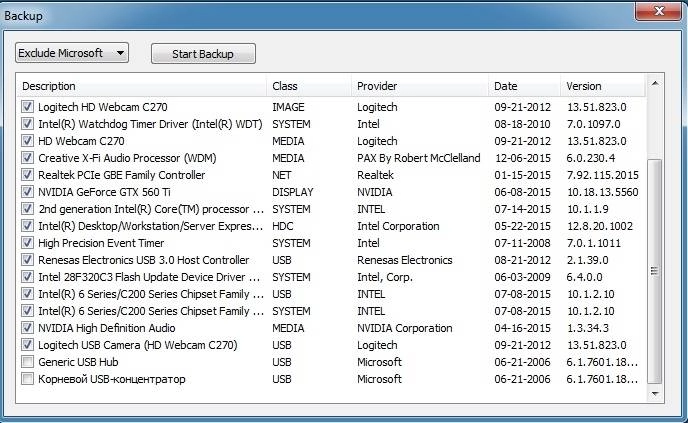Click version 10.18.13.5560
Screen dimensions: 688x423
(x=602, y=192)
